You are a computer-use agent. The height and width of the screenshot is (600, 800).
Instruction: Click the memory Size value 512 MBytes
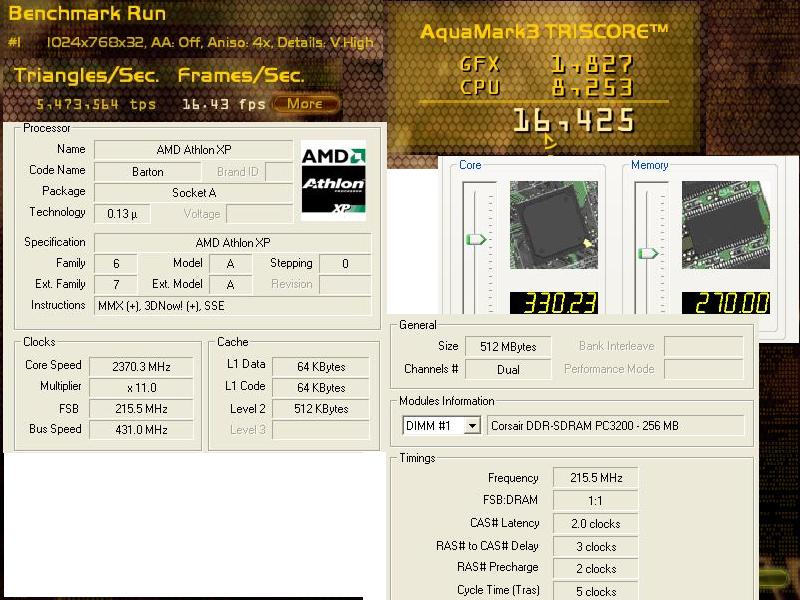(508, 347)
